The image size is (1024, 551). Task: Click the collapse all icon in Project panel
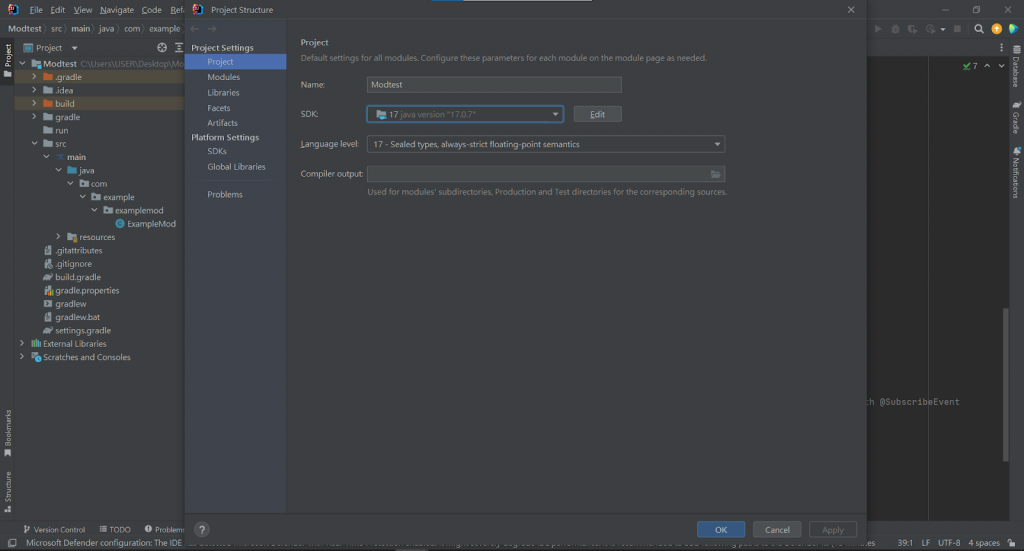pyautogui.click(x=179, y=48)
